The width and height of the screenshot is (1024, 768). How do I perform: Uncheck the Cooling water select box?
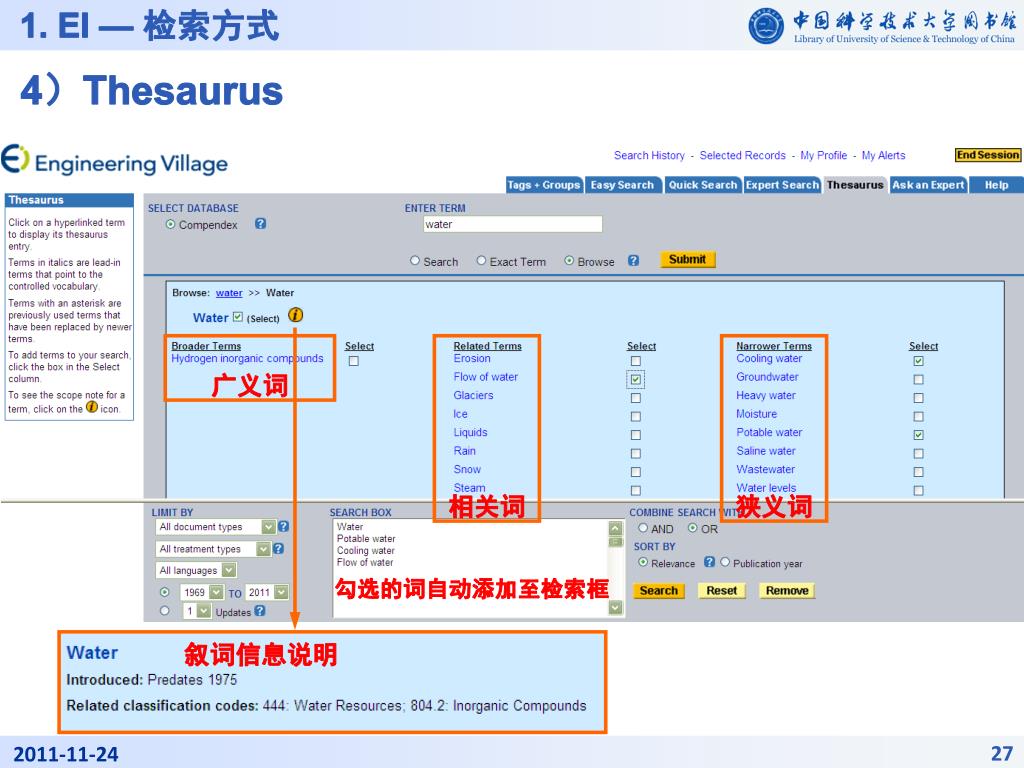tap(918, 361)
